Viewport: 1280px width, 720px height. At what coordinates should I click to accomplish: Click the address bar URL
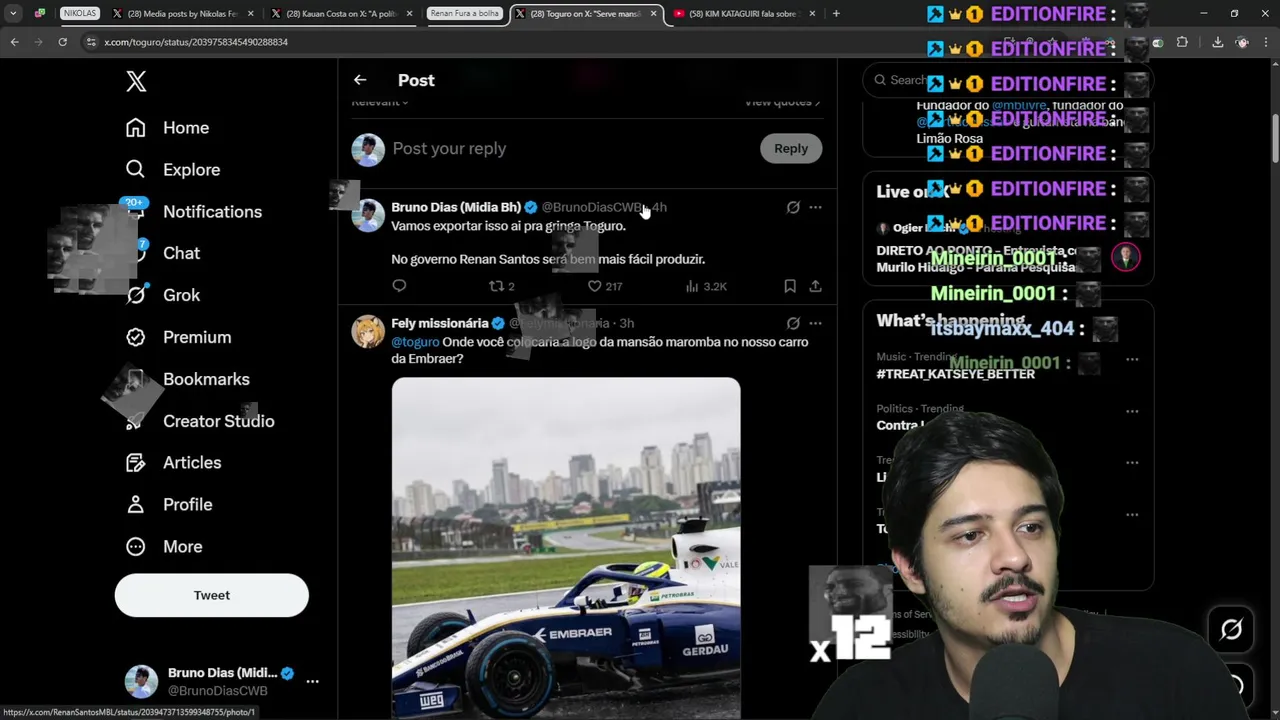point(196,42)
